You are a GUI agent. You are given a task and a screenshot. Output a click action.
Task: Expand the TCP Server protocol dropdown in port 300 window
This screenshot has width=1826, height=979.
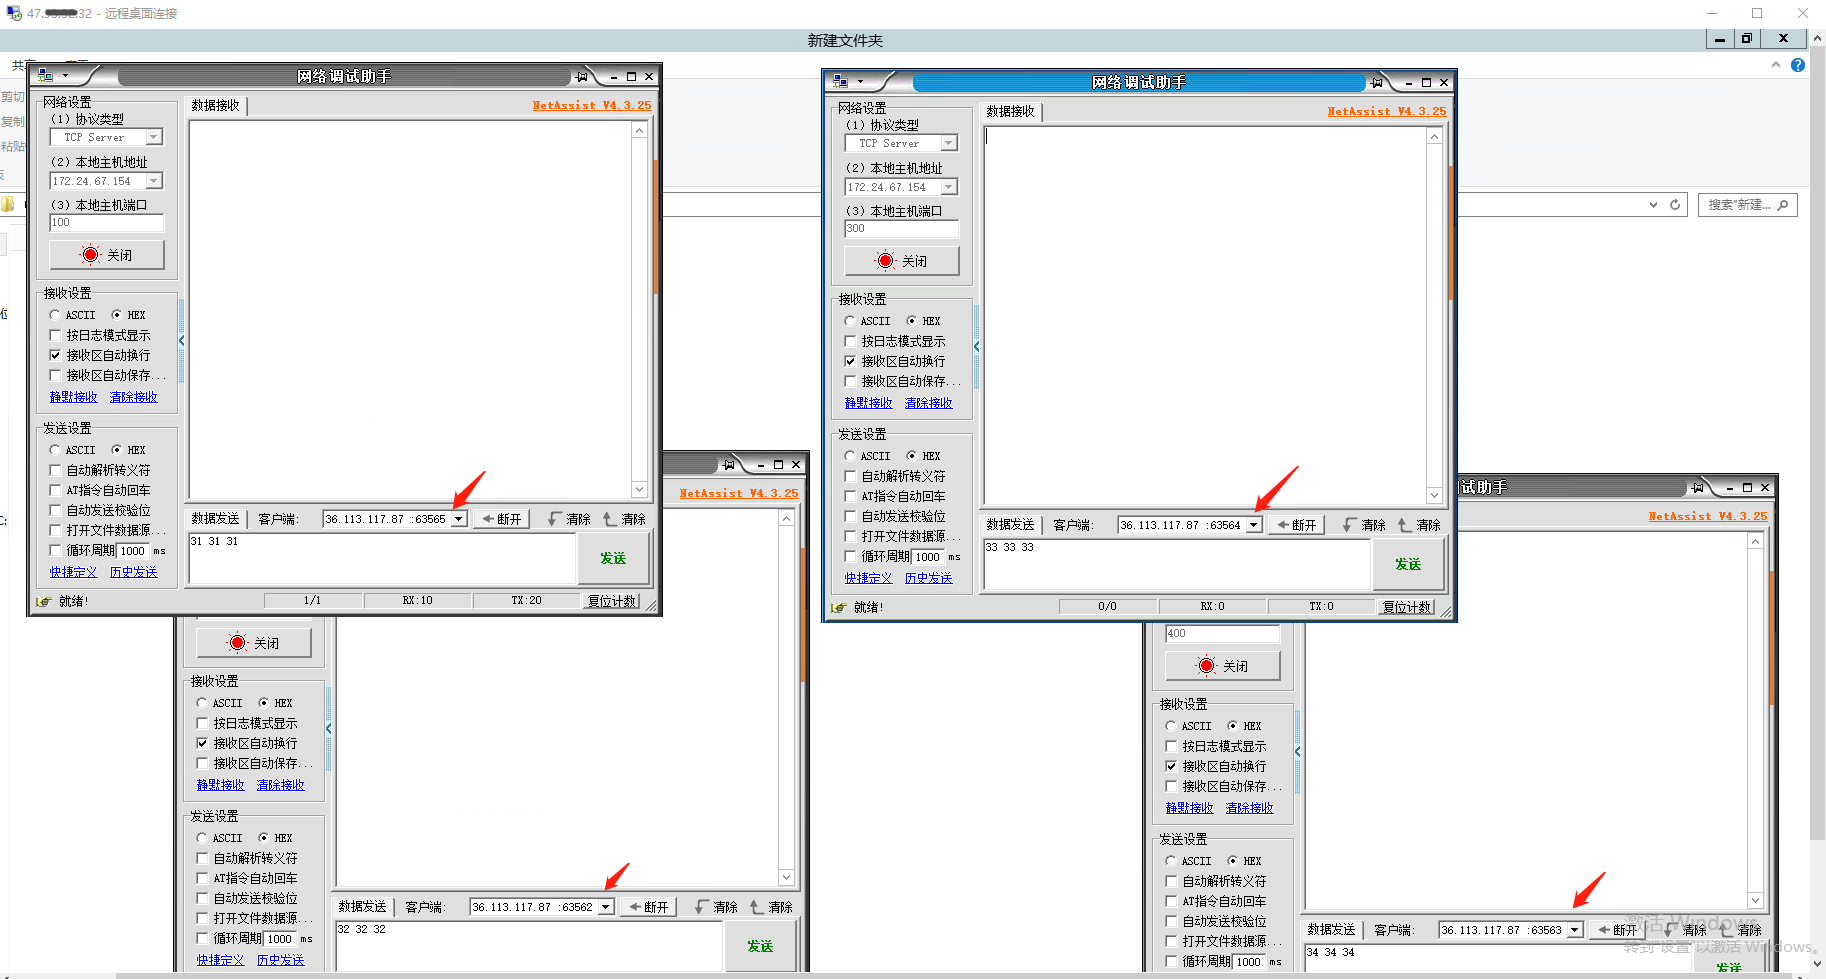coord(948,143)
